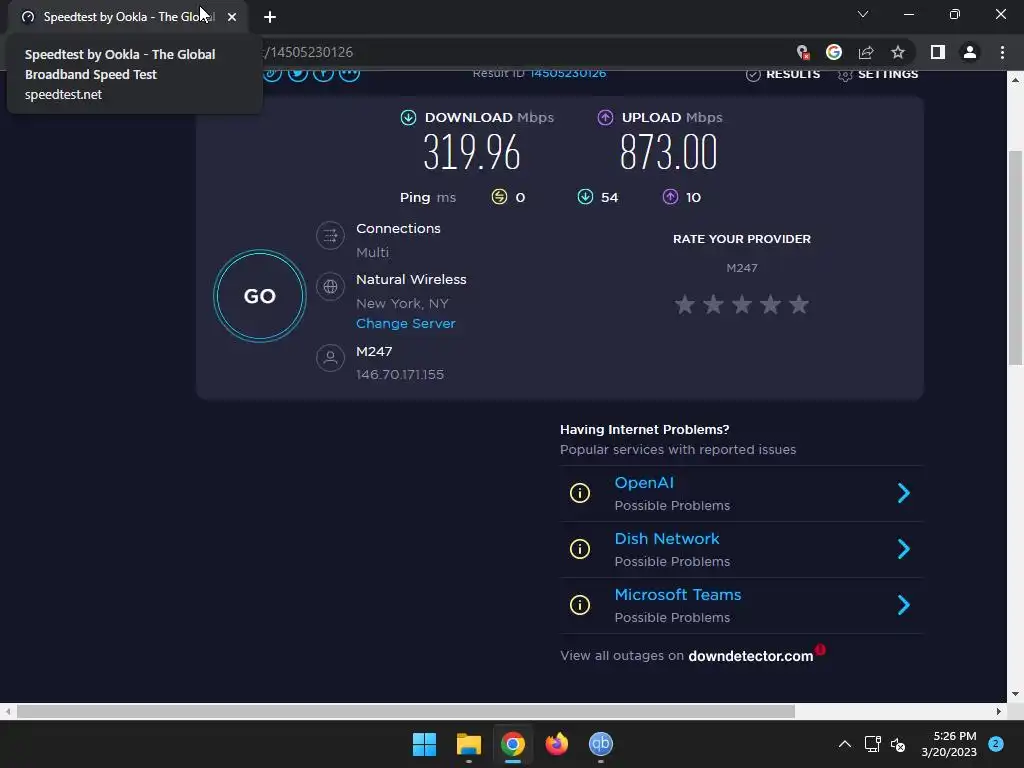This screenshot has width=1024, height=768.
Task: Open File Explorer from taskbar
Action: 469,744
